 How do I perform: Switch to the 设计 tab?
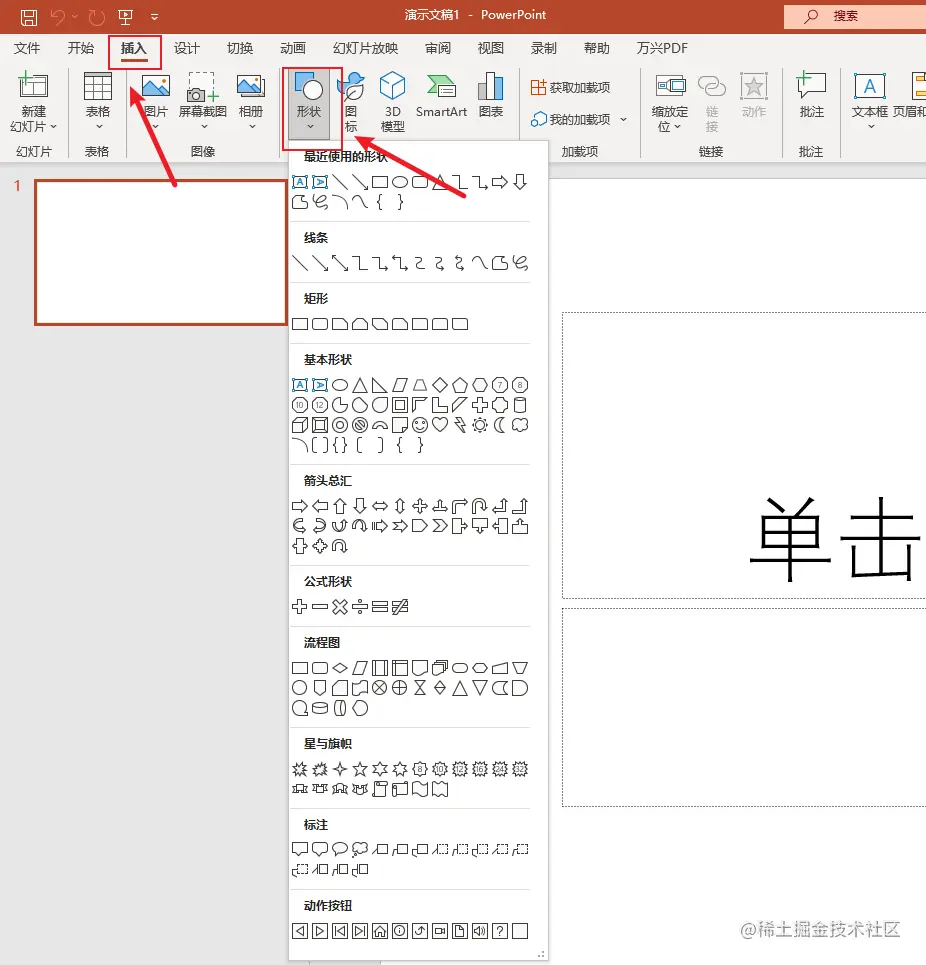[x=187, y=48]
